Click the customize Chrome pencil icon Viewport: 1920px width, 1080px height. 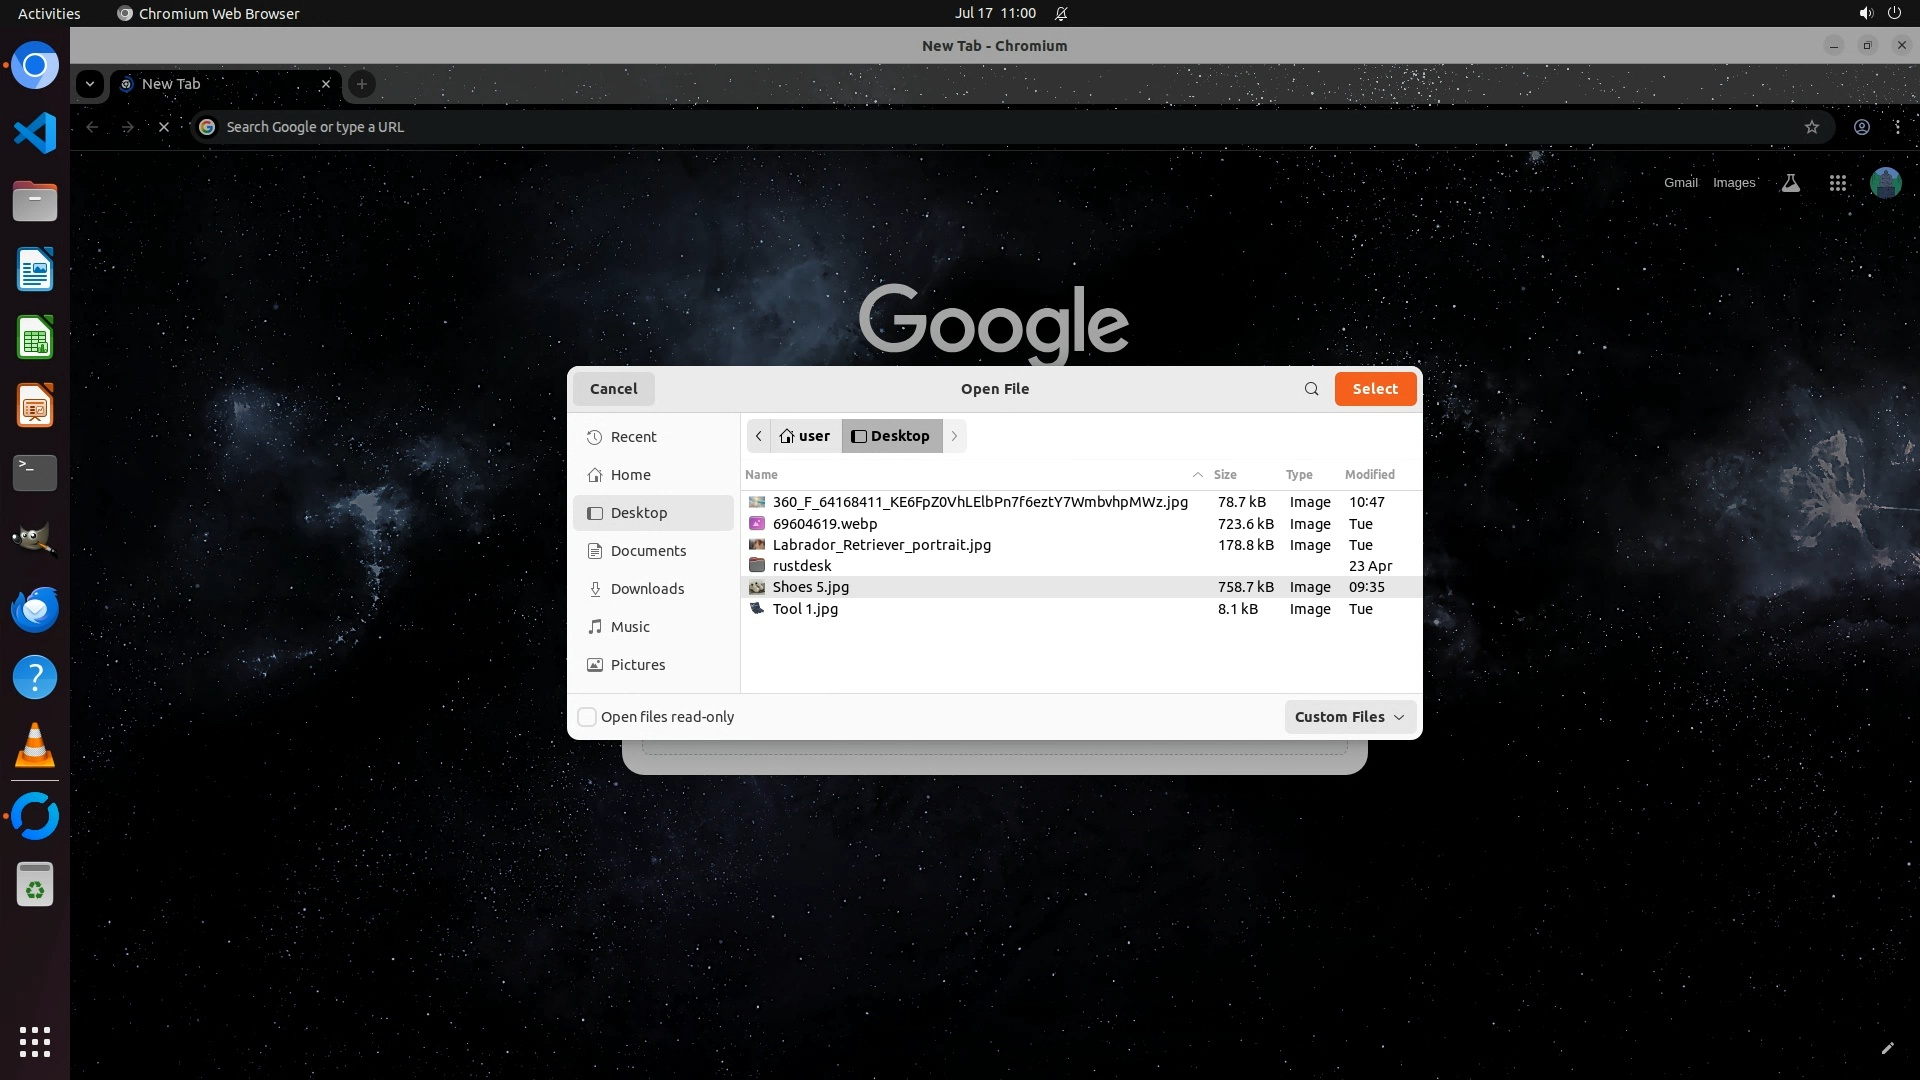(x=1887, y=1048)
